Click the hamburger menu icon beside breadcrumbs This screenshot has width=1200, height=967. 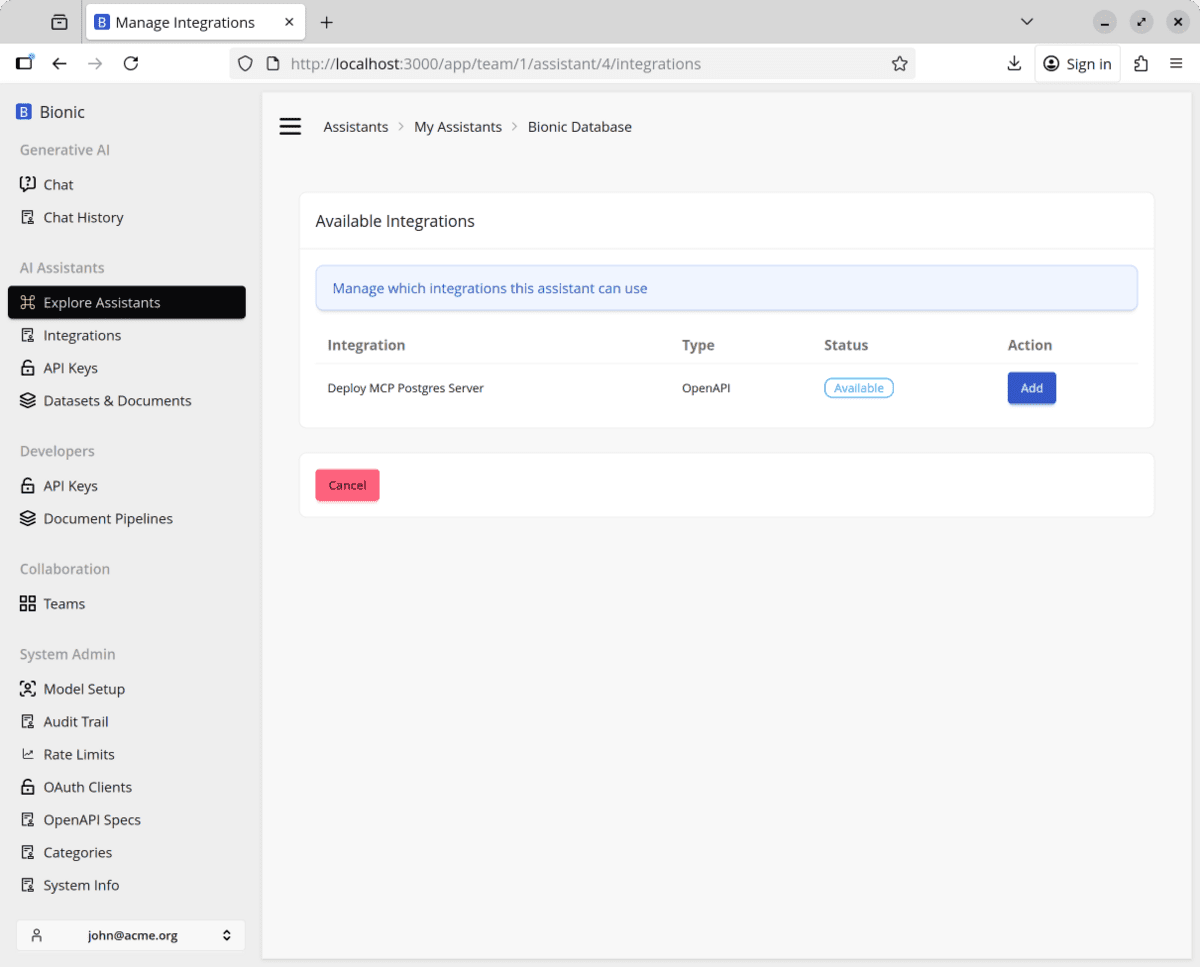[290, 127]
